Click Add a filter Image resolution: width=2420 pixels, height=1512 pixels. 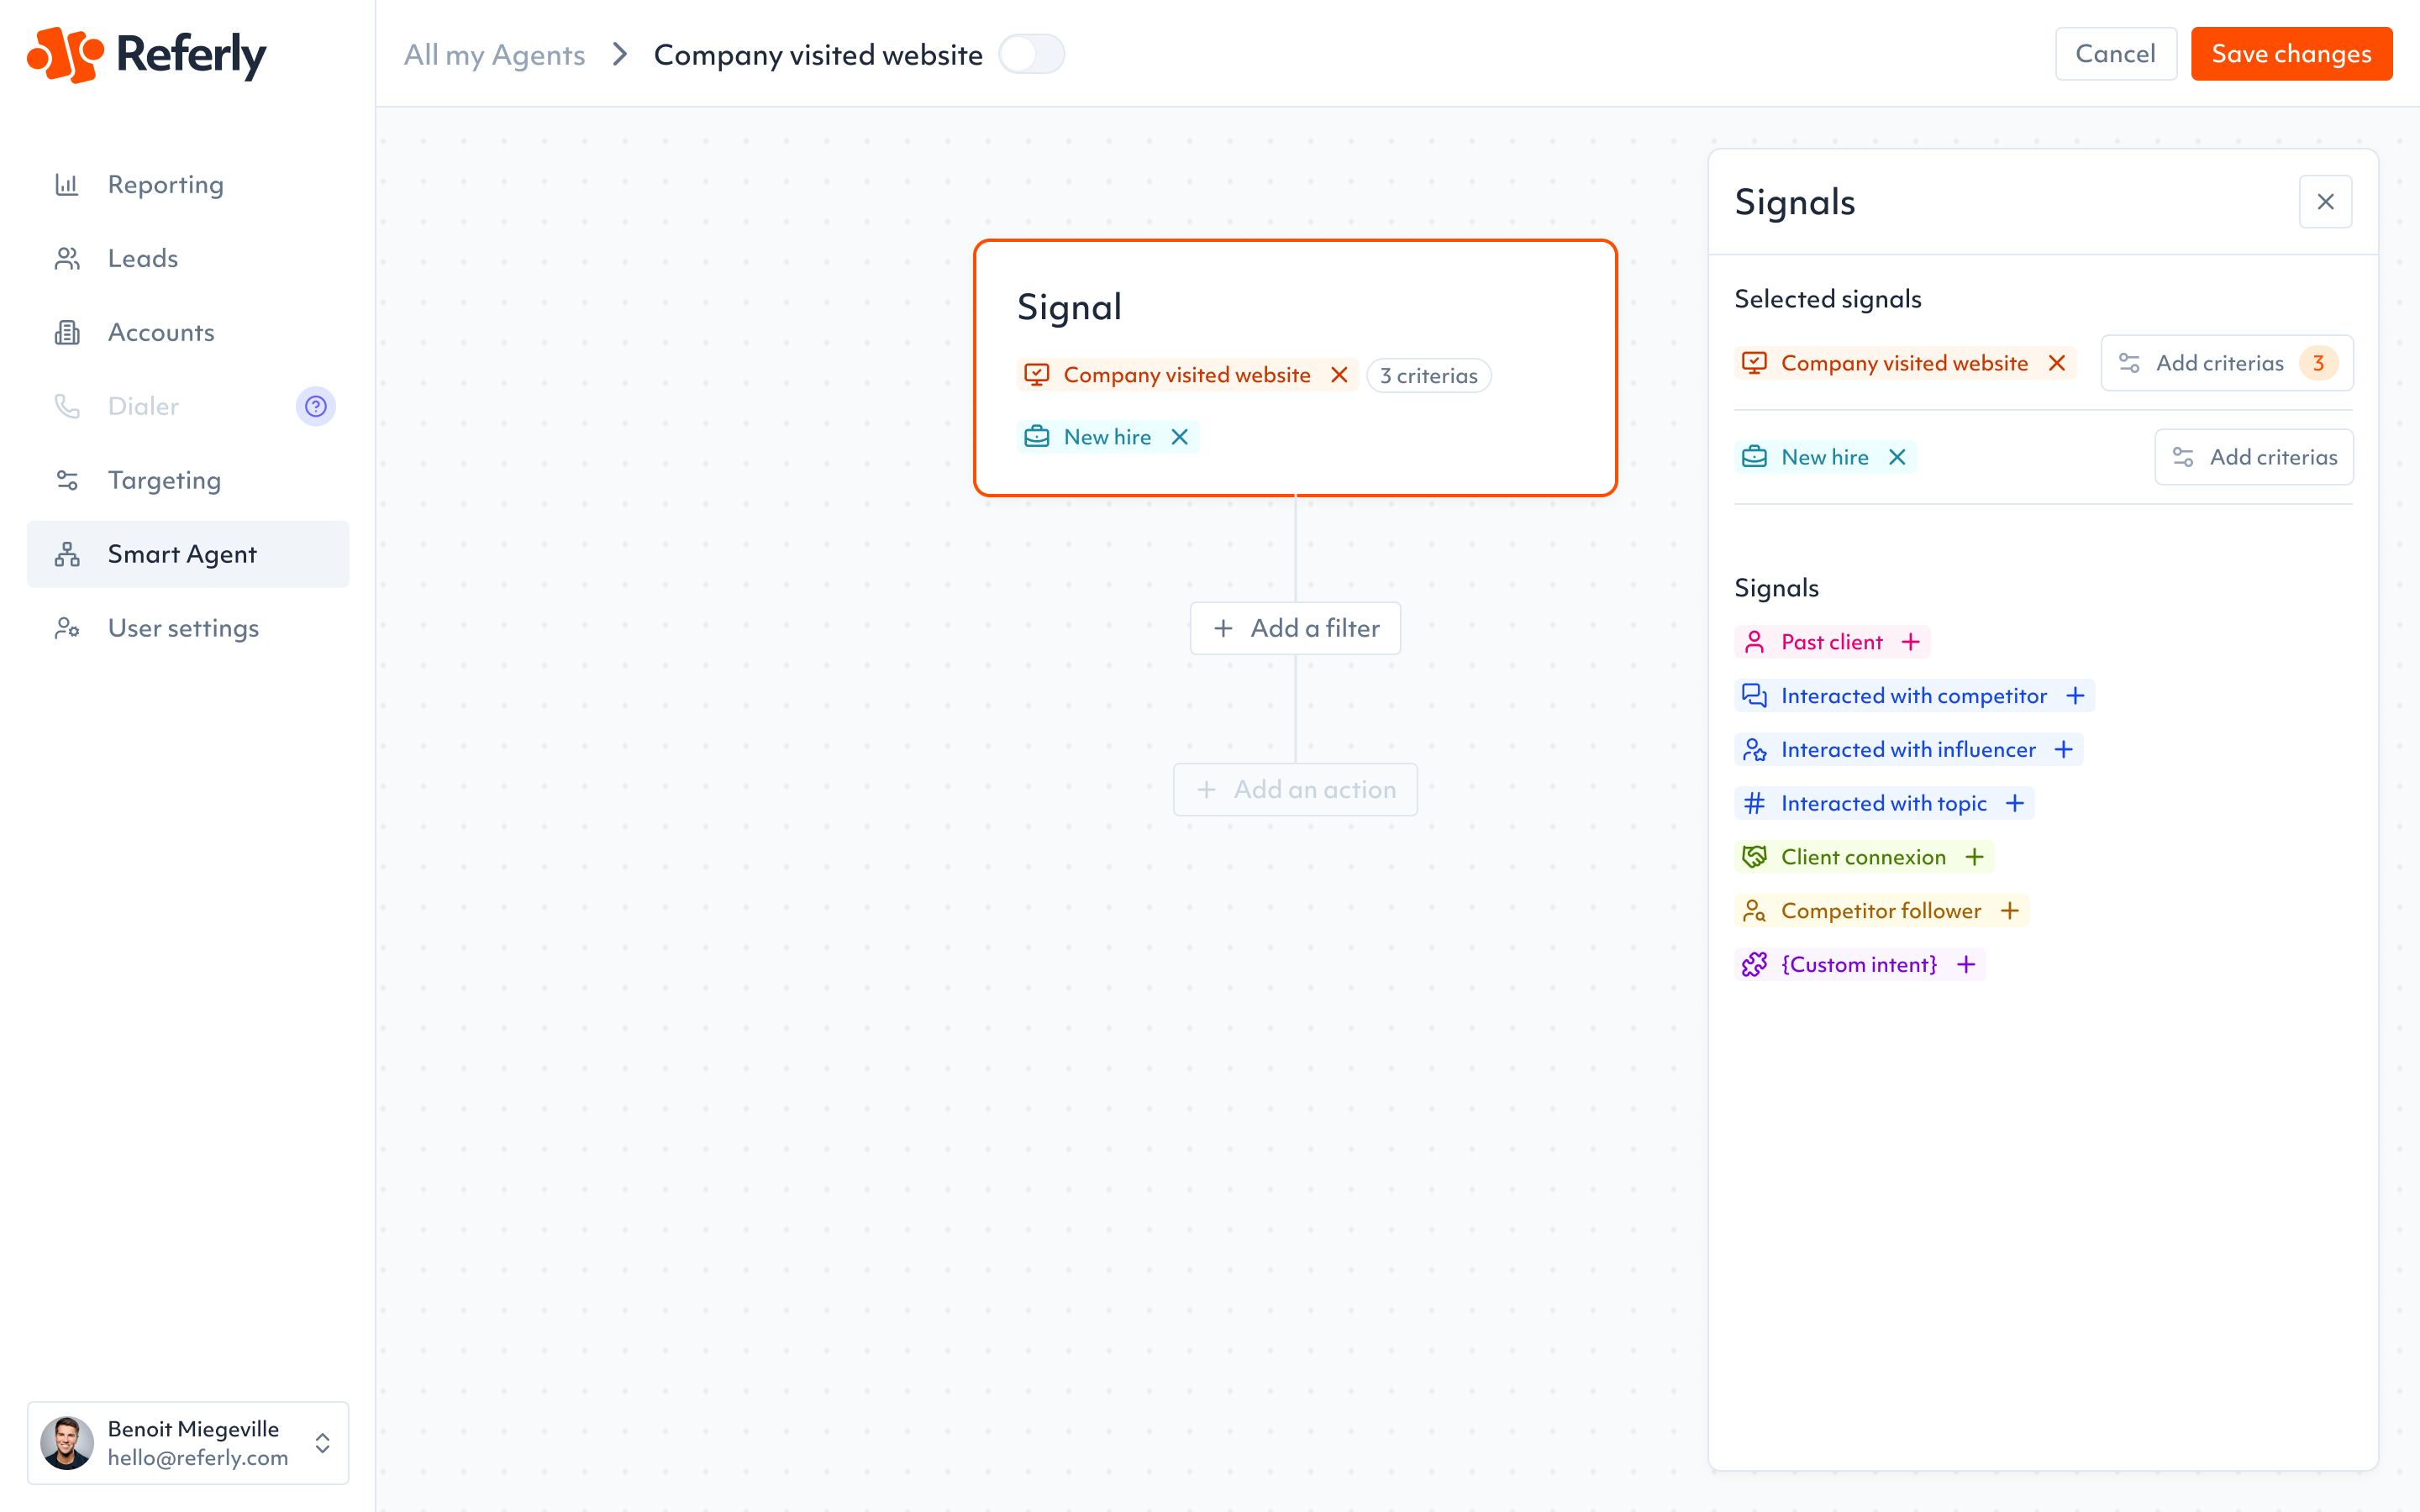pyautogui.click(x=1295, y=628)
